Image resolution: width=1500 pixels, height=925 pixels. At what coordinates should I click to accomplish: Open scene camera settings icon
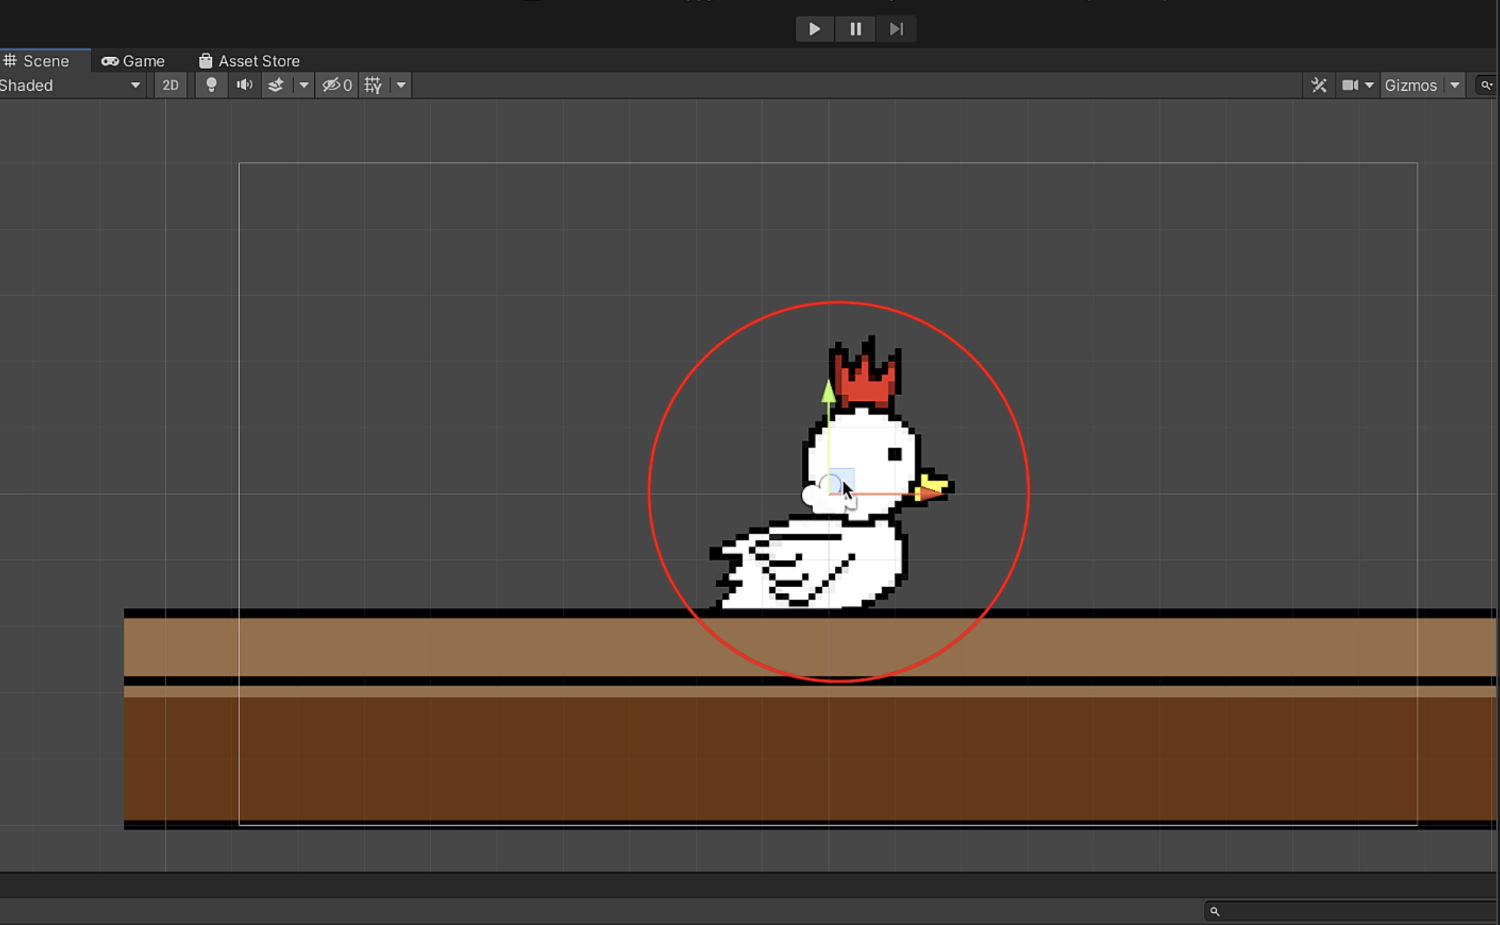1350,85
